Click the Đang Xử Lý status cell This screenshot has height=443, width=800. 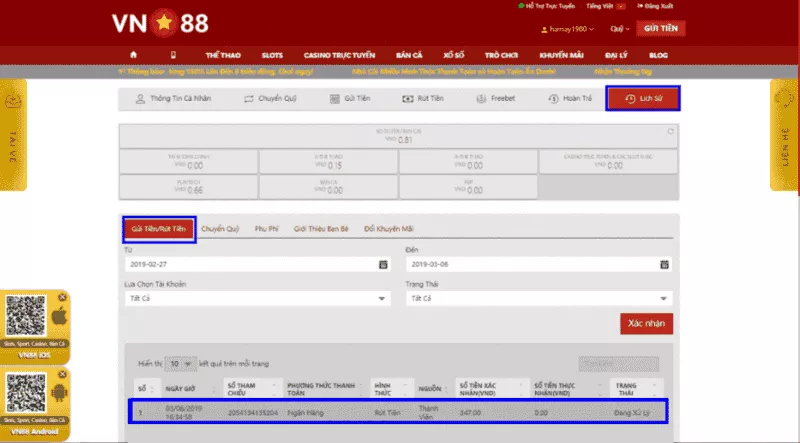click(632, 412)
